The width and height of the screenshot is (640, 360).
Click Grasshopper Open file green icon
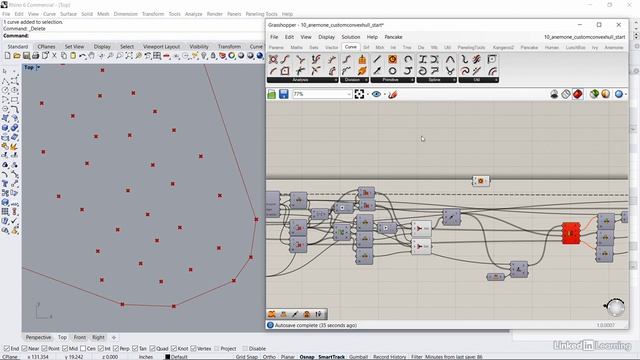(272, 94)
